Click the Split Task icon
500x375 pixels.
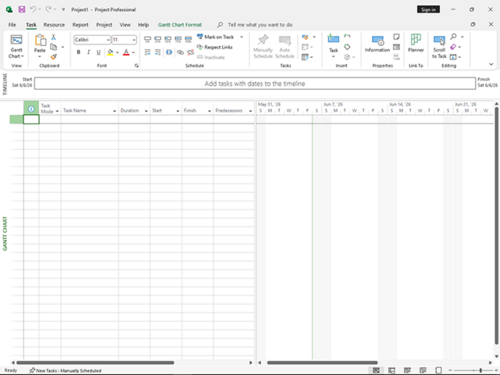point(169,52)
